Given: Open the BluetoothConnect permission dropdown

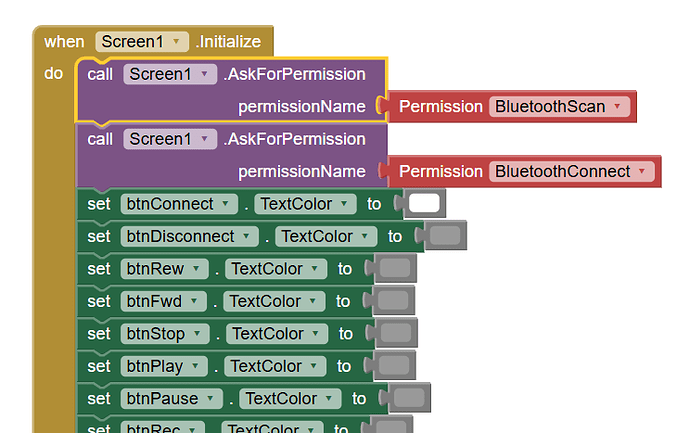Looking at the screenshot, I should point(571,171).
